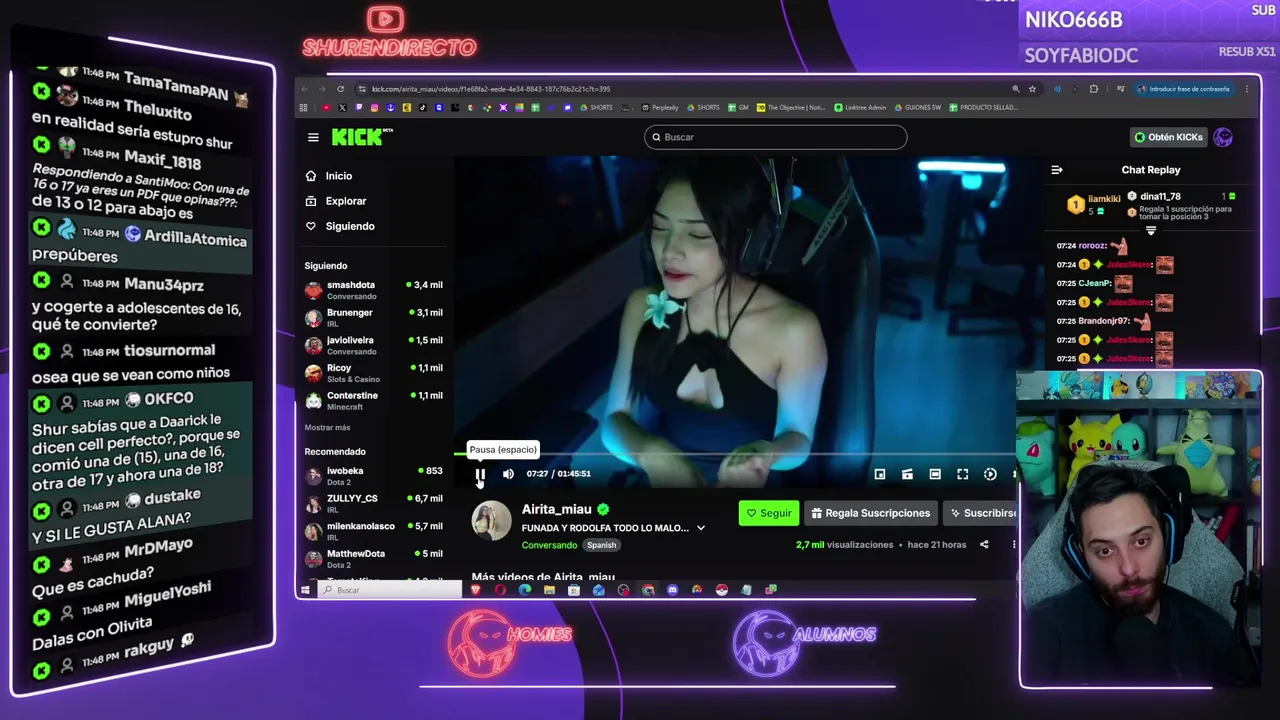Image resolution: width=1280 pixels, height=720 pixels.
Task: Open the user profile avatar on Kick
Action: click(x=1223, y=137)
